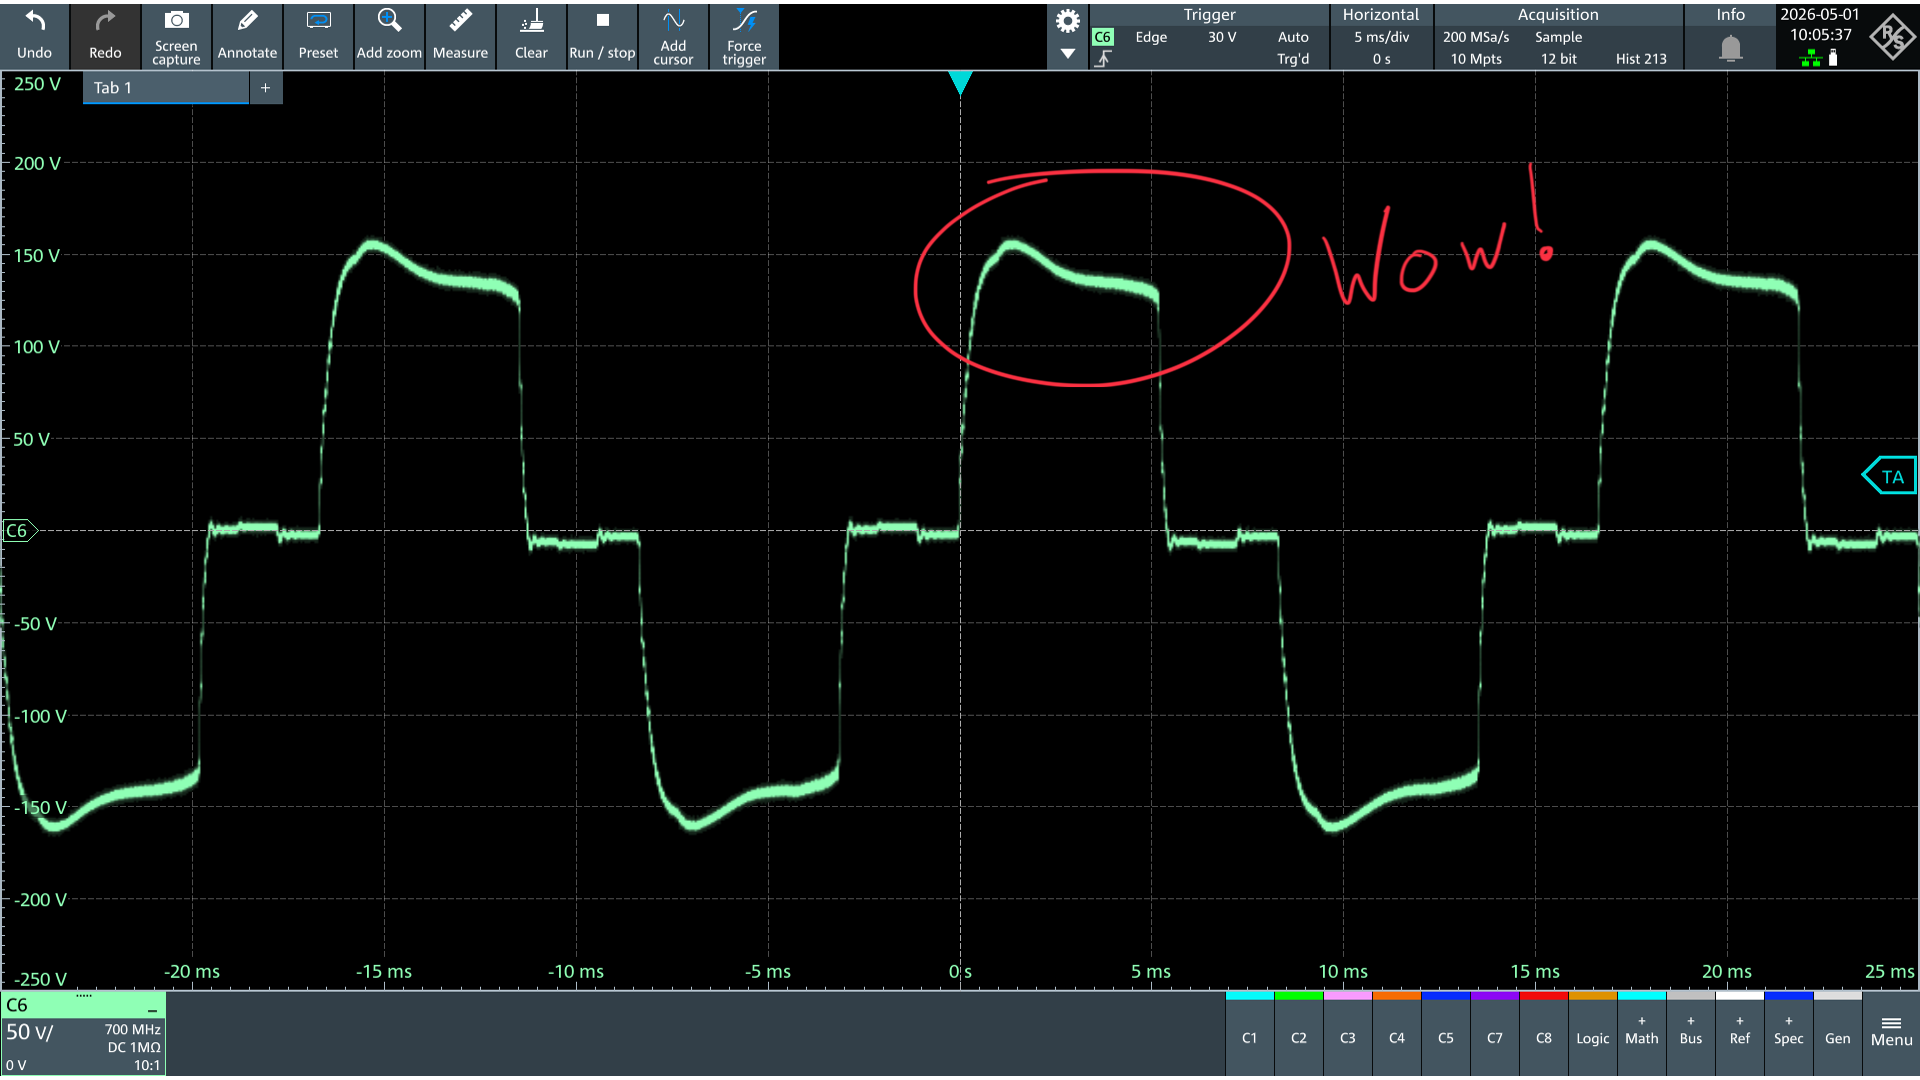
Task: Take a screen capture
Action: click(x=176, y=36)
